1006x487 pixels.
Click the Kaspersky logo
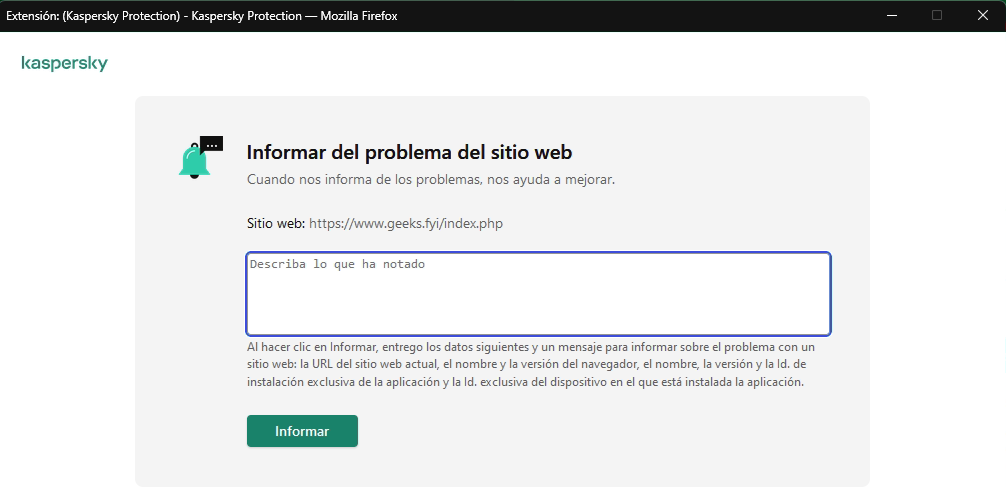point(65,64)
